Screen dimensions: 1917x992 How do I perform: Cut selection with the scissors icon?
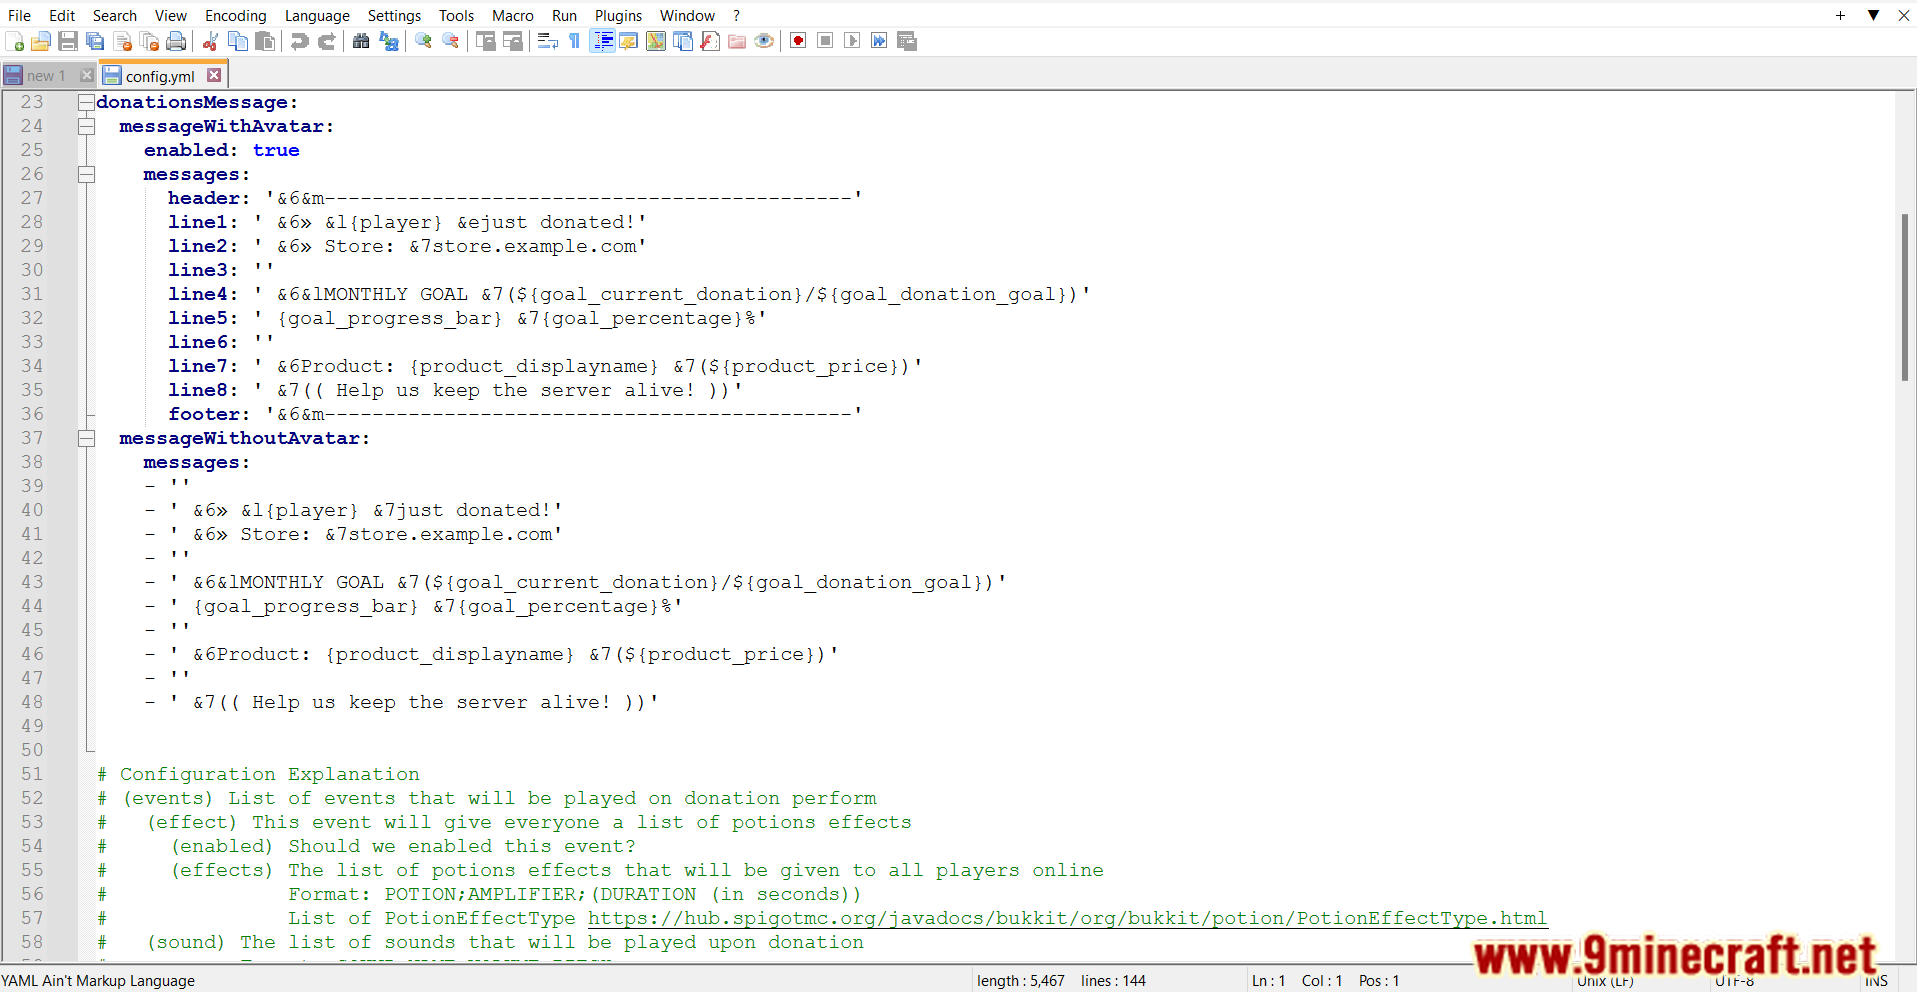coord(210,41)
